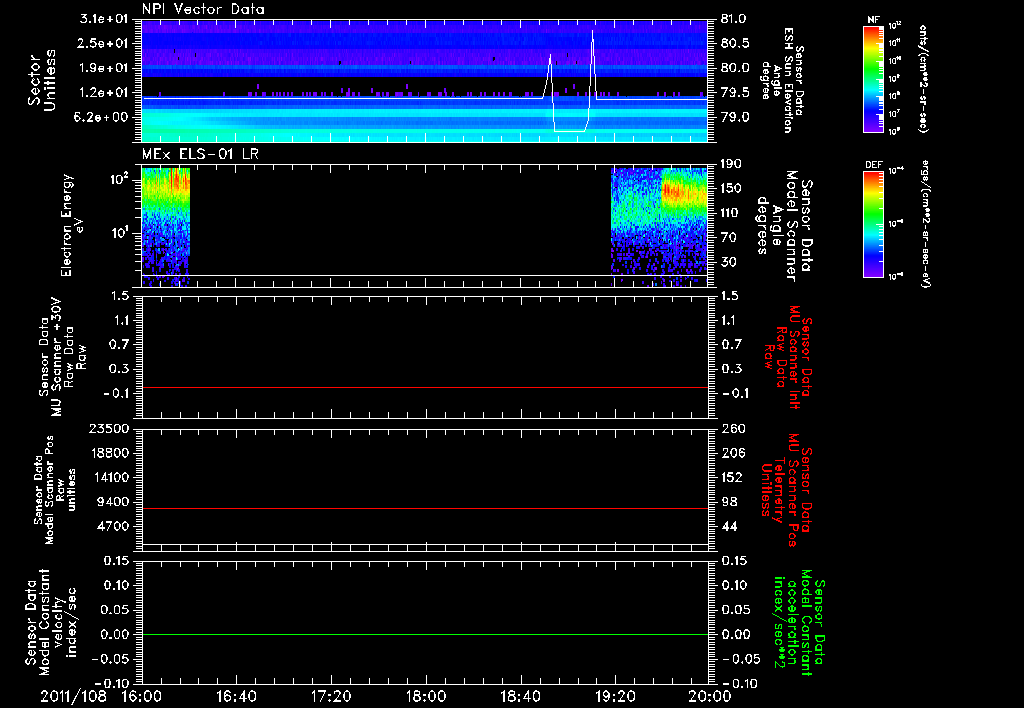Click the red scanner position line
The width and height of the screenshot is (1024, 708).
(x=425, y=509)
